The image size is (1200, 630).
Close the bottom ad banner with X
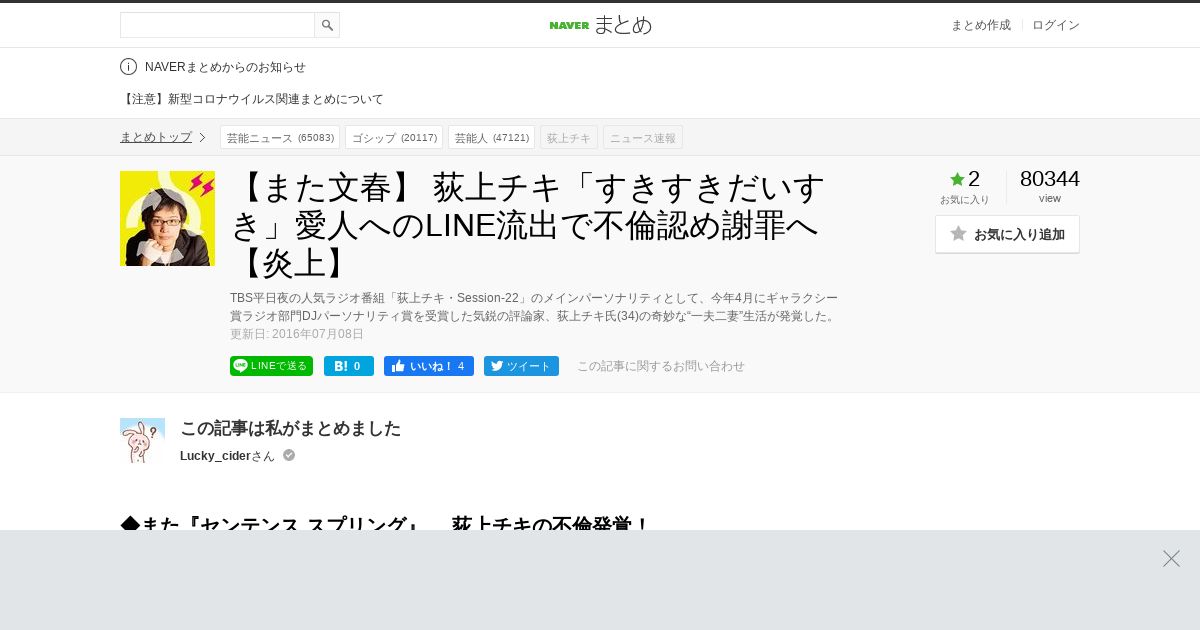click(x=1171, y=558)
